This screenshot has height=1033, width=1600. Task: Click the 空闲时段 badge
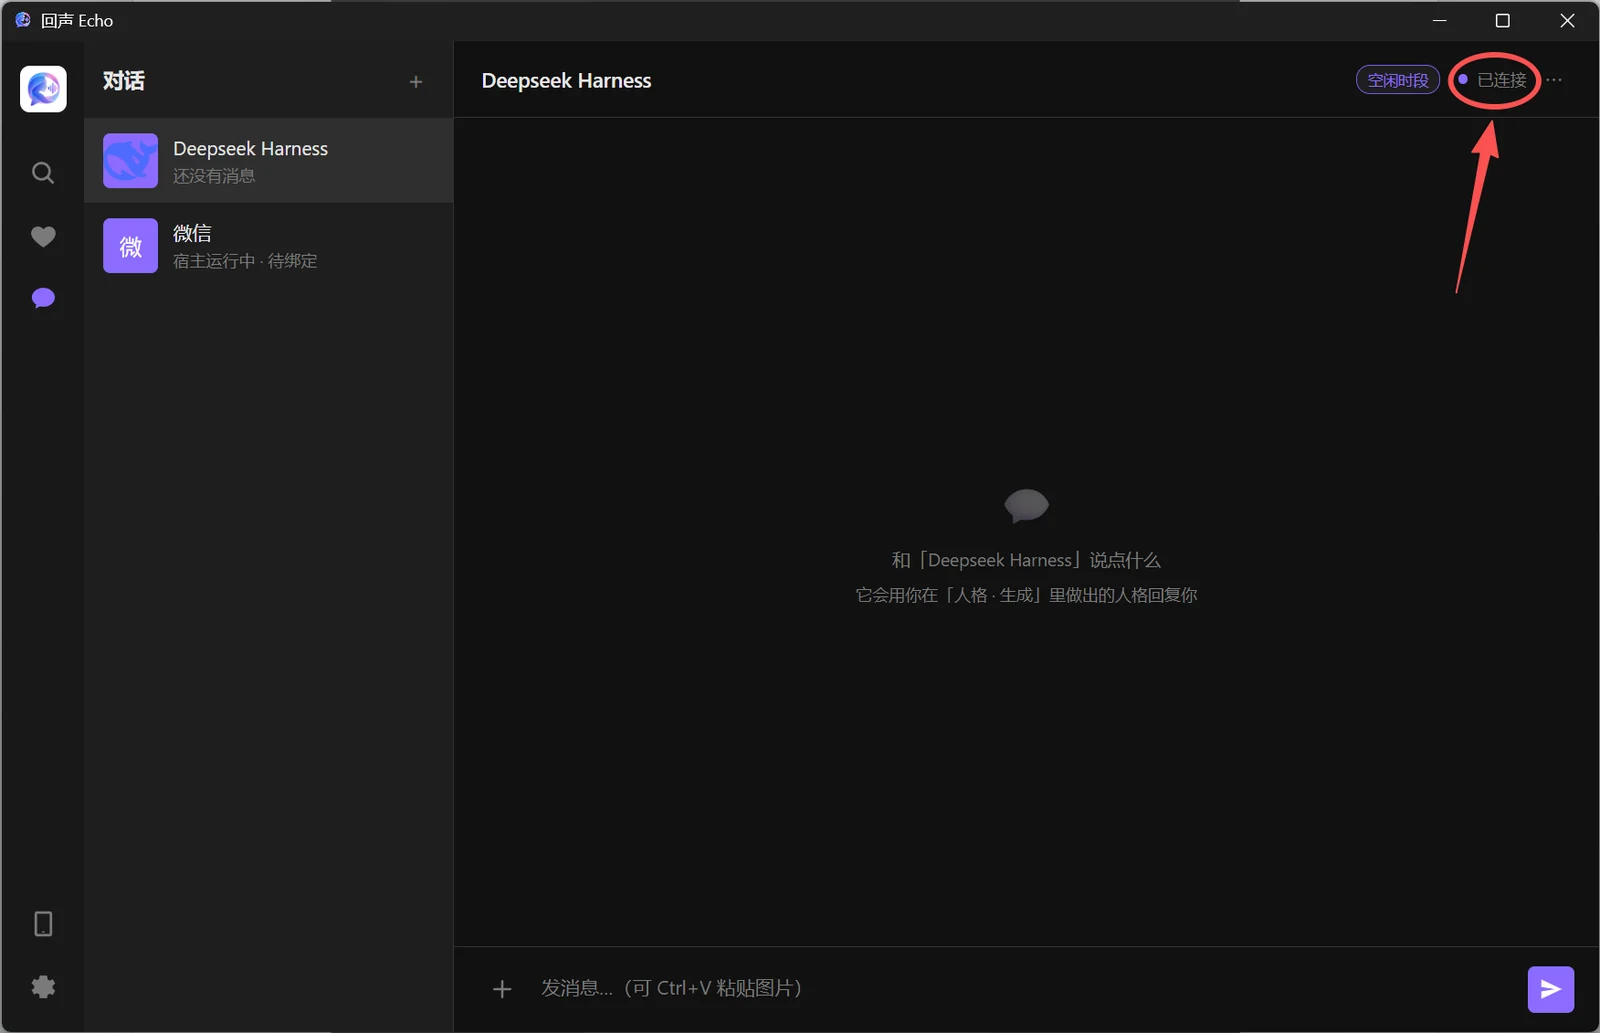pos(1398,80)
